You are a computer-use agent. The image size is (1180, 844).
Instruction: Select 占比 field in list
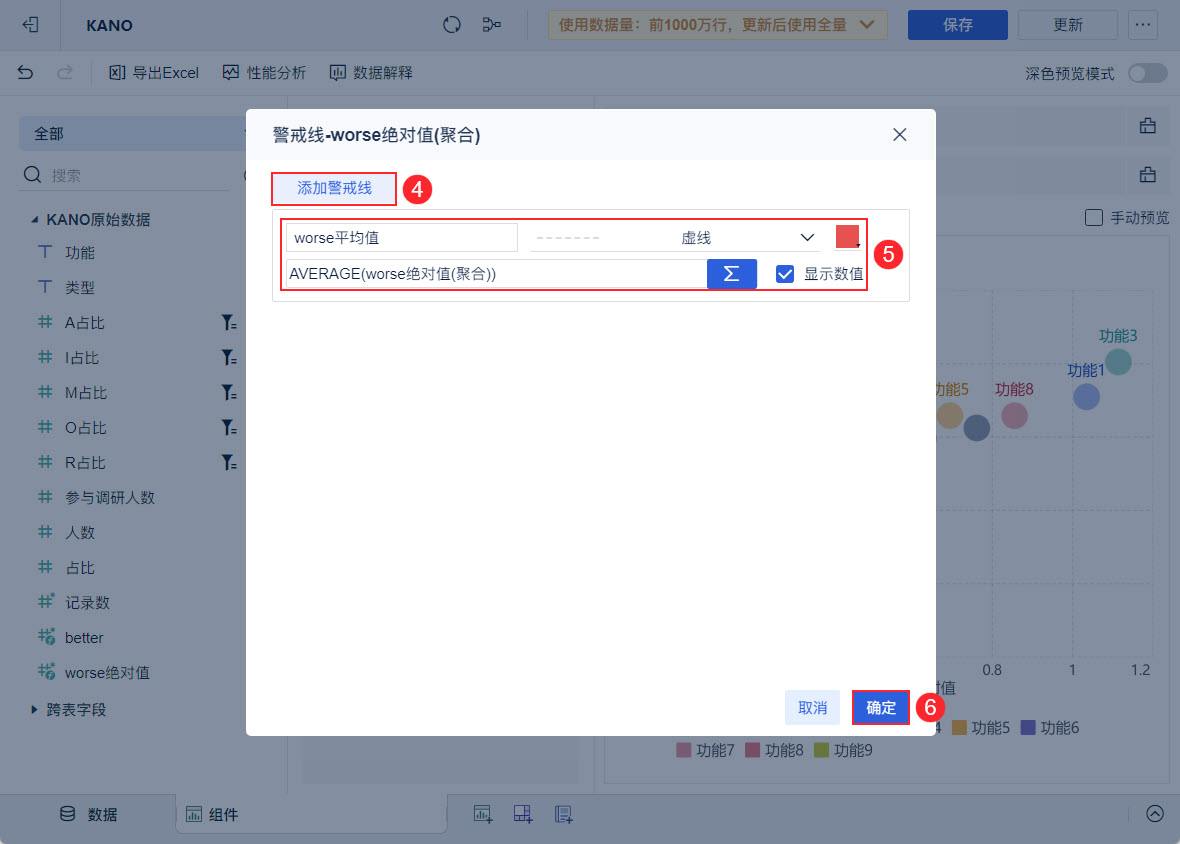pos(80,567)
